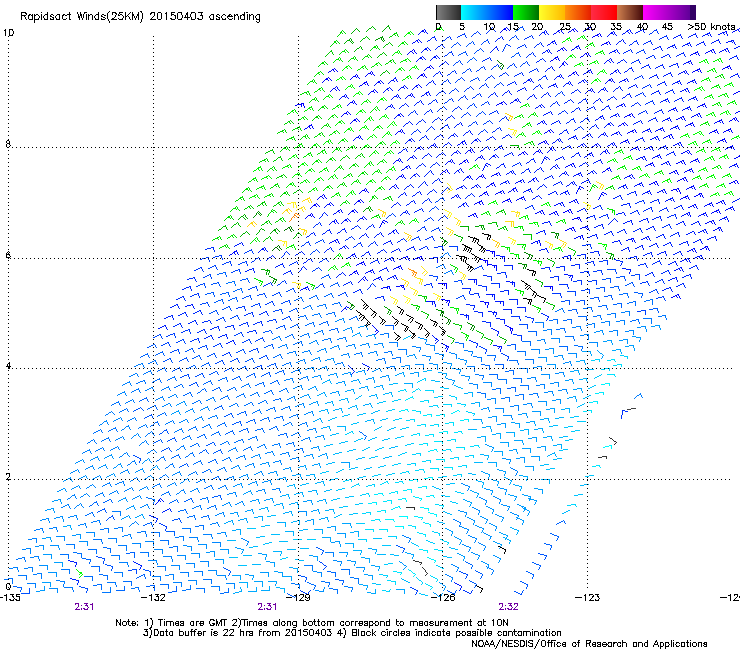Click the cyan 5 knots color band
Image resolution: width=740 pixels, height=650 pixels.
click(x=473, y=12)
